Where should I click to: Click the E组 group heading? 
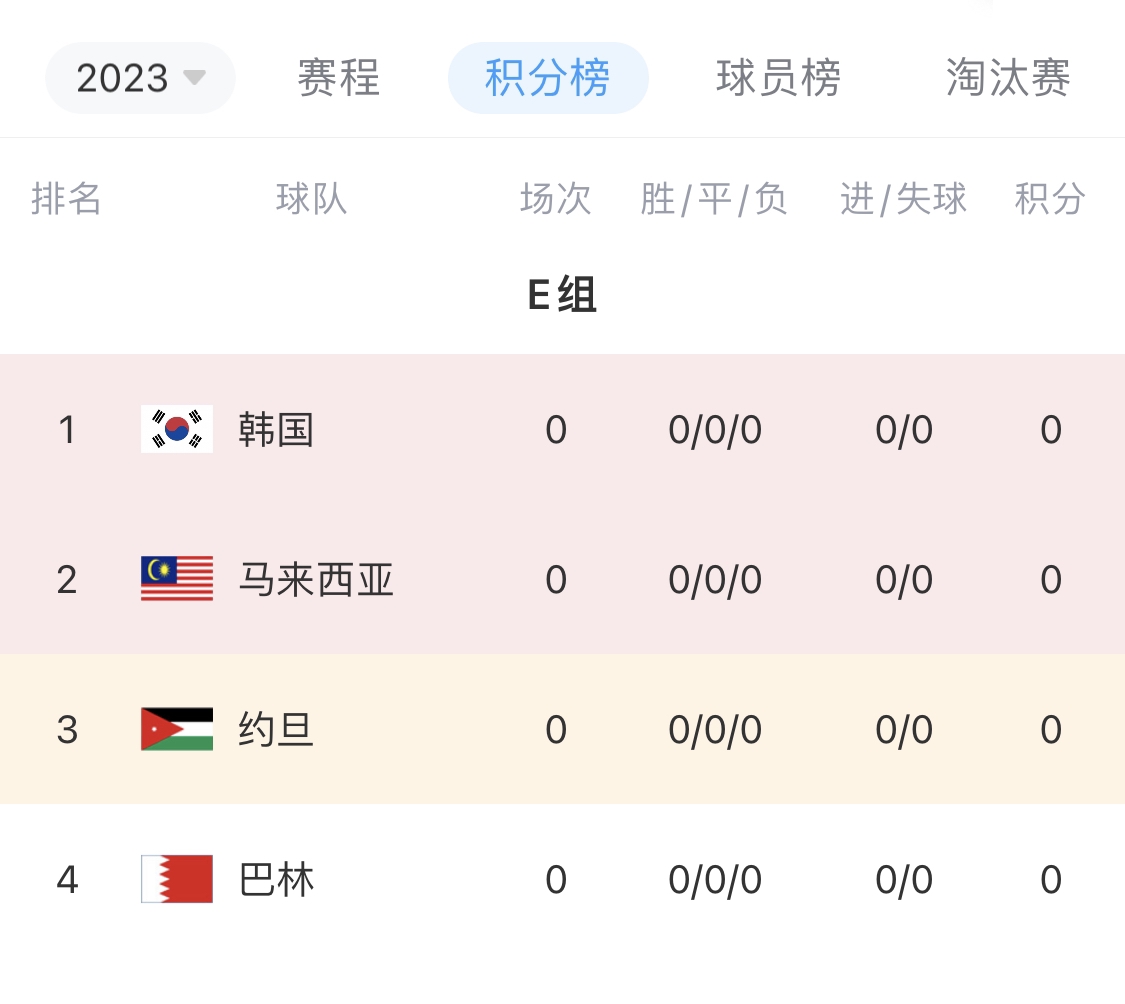click(562, 294)
